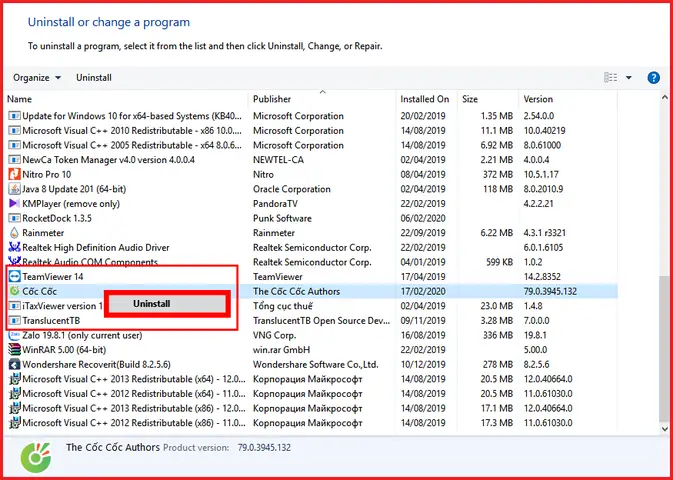Click the Visual C++ 2012 (x86) icon

pyautogui.click(x=15, y=423)
